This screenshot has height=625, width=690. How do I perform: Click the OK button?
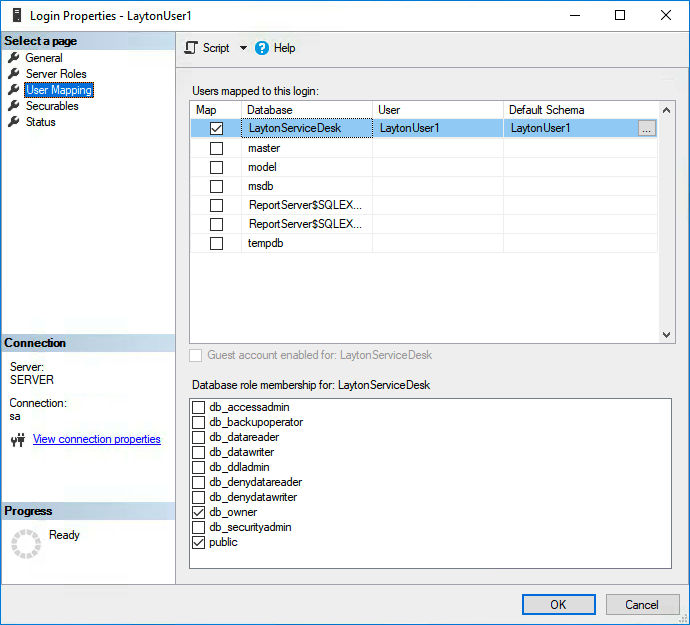pos(558,604)
